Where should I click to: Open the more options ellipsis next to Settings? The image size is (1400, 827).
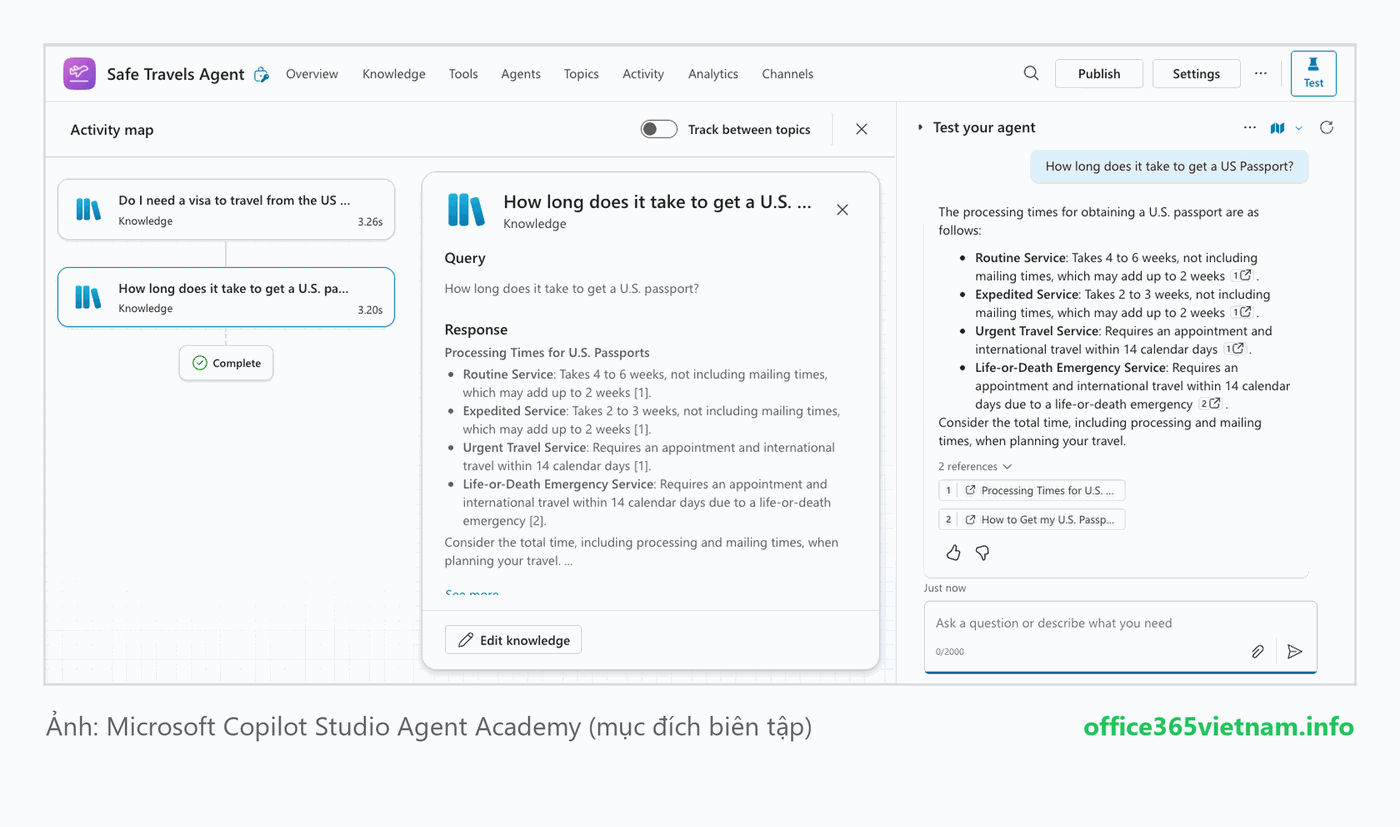pyautogui.click(x=1260, y=73)
